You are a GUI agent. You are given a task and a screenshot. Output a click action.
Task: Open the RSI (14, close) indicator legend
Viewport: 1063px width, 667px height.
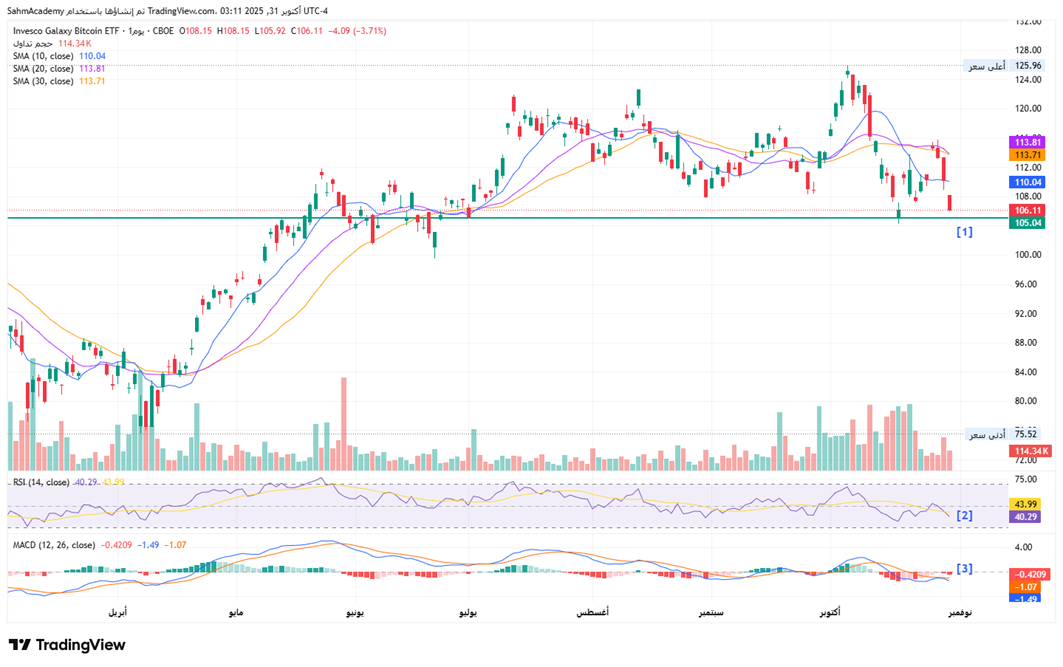click(41, 482)
